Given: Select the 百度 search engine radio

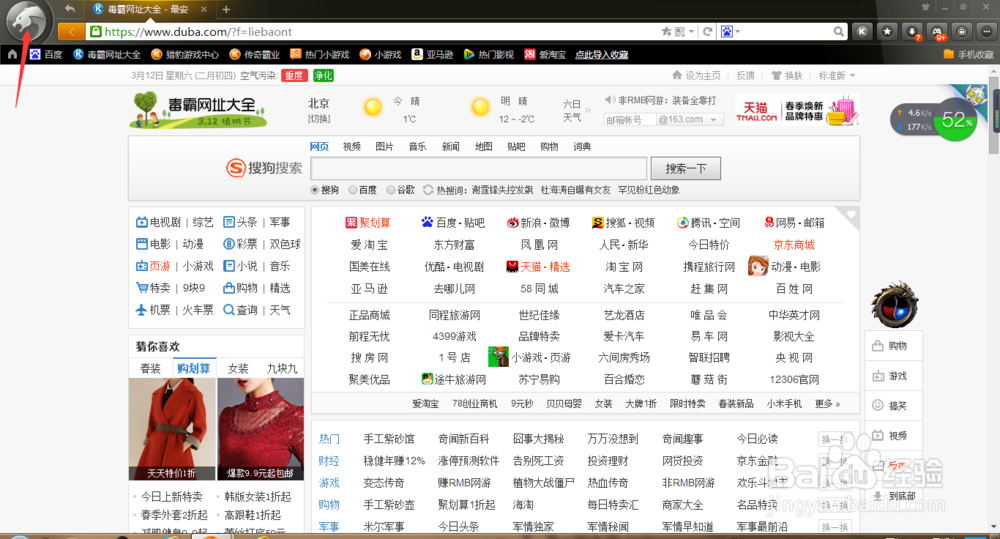Looking at the screenshot, I should pyautogui.click(x=353, y=189).
